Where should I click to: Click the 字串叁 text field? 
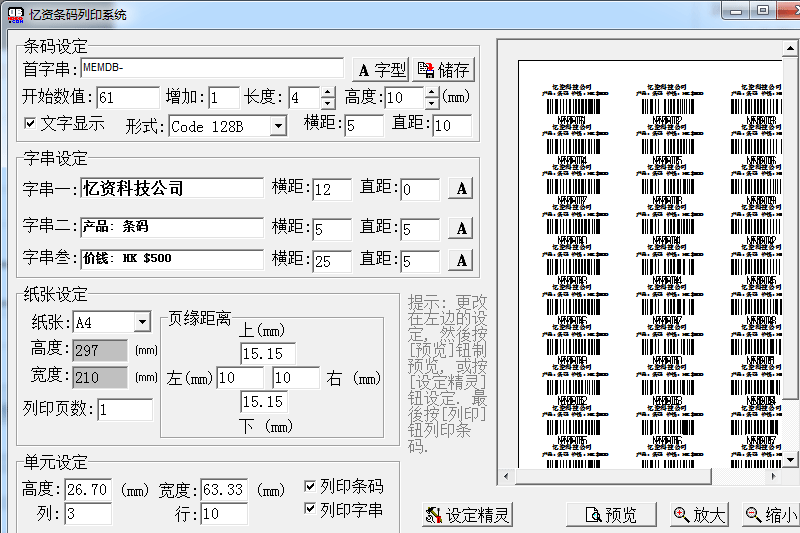[x=172, y=259]
